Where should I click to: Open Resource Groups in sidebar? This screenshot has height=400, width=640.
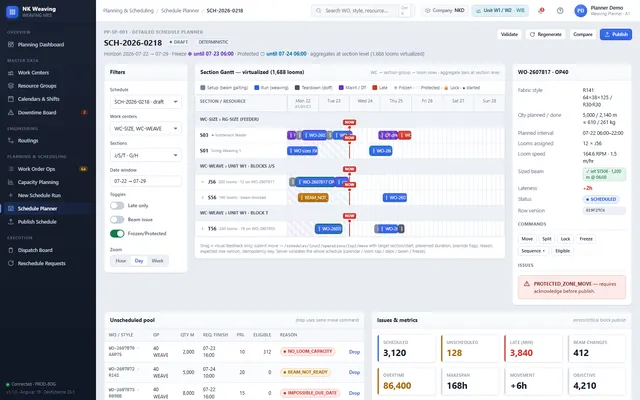(37, 86)
